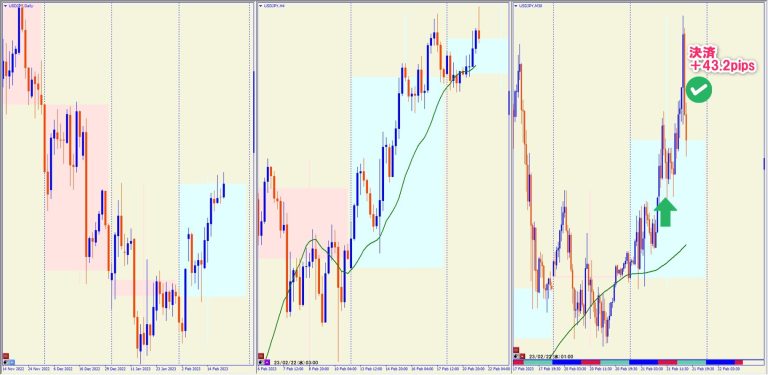The height and width of the screenshot is (375, 768).
Task: Click the 17 Feb 2023 label on M30 axis
Action: point(524,369)
